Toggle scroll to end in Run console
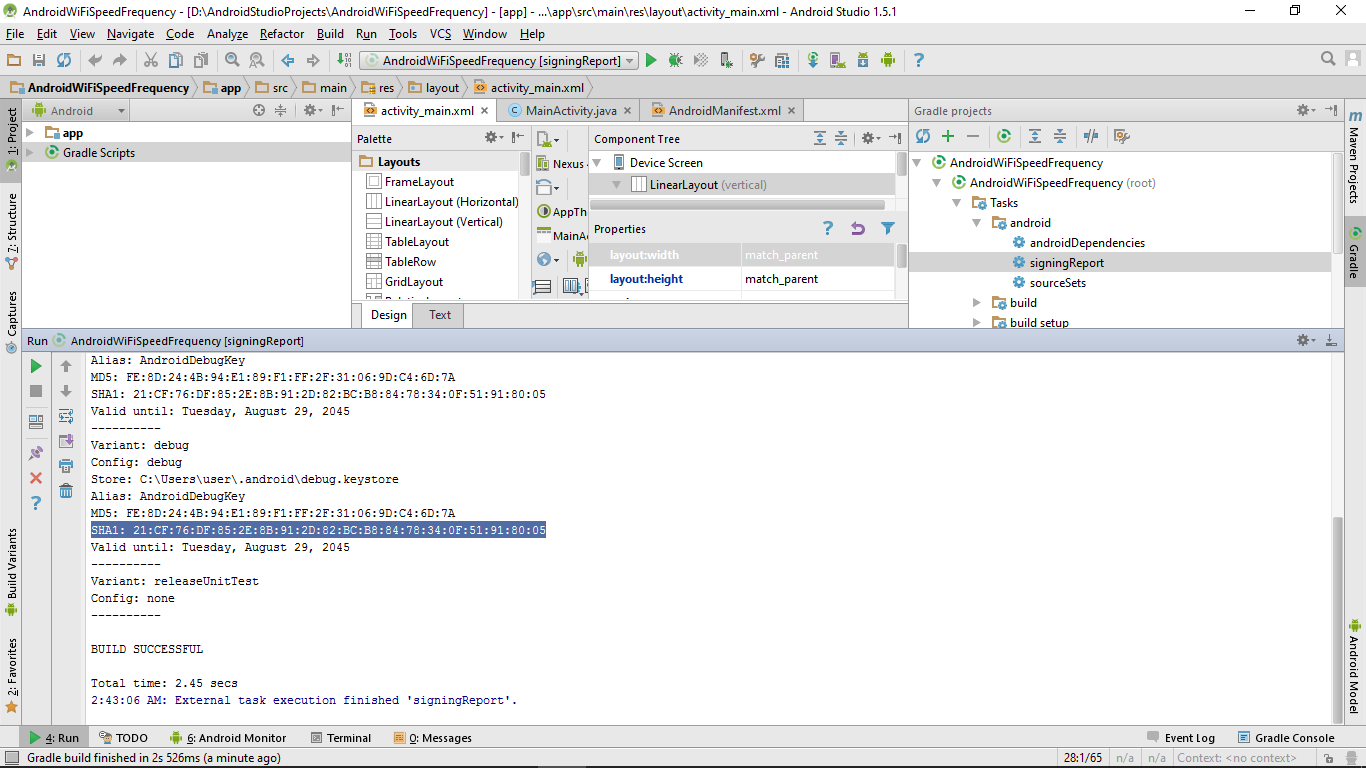The height and width of the screenshot is (768, 1366). 66,441
